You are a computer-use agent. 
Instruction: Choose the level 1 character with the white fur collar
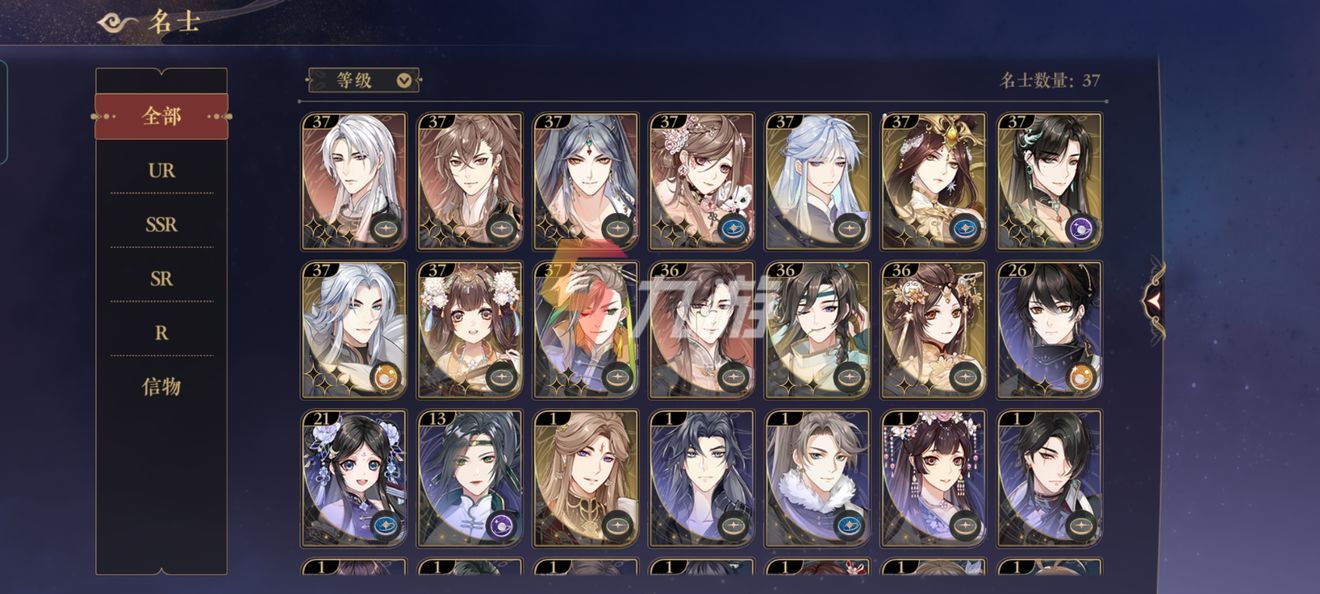pos(818,478)
